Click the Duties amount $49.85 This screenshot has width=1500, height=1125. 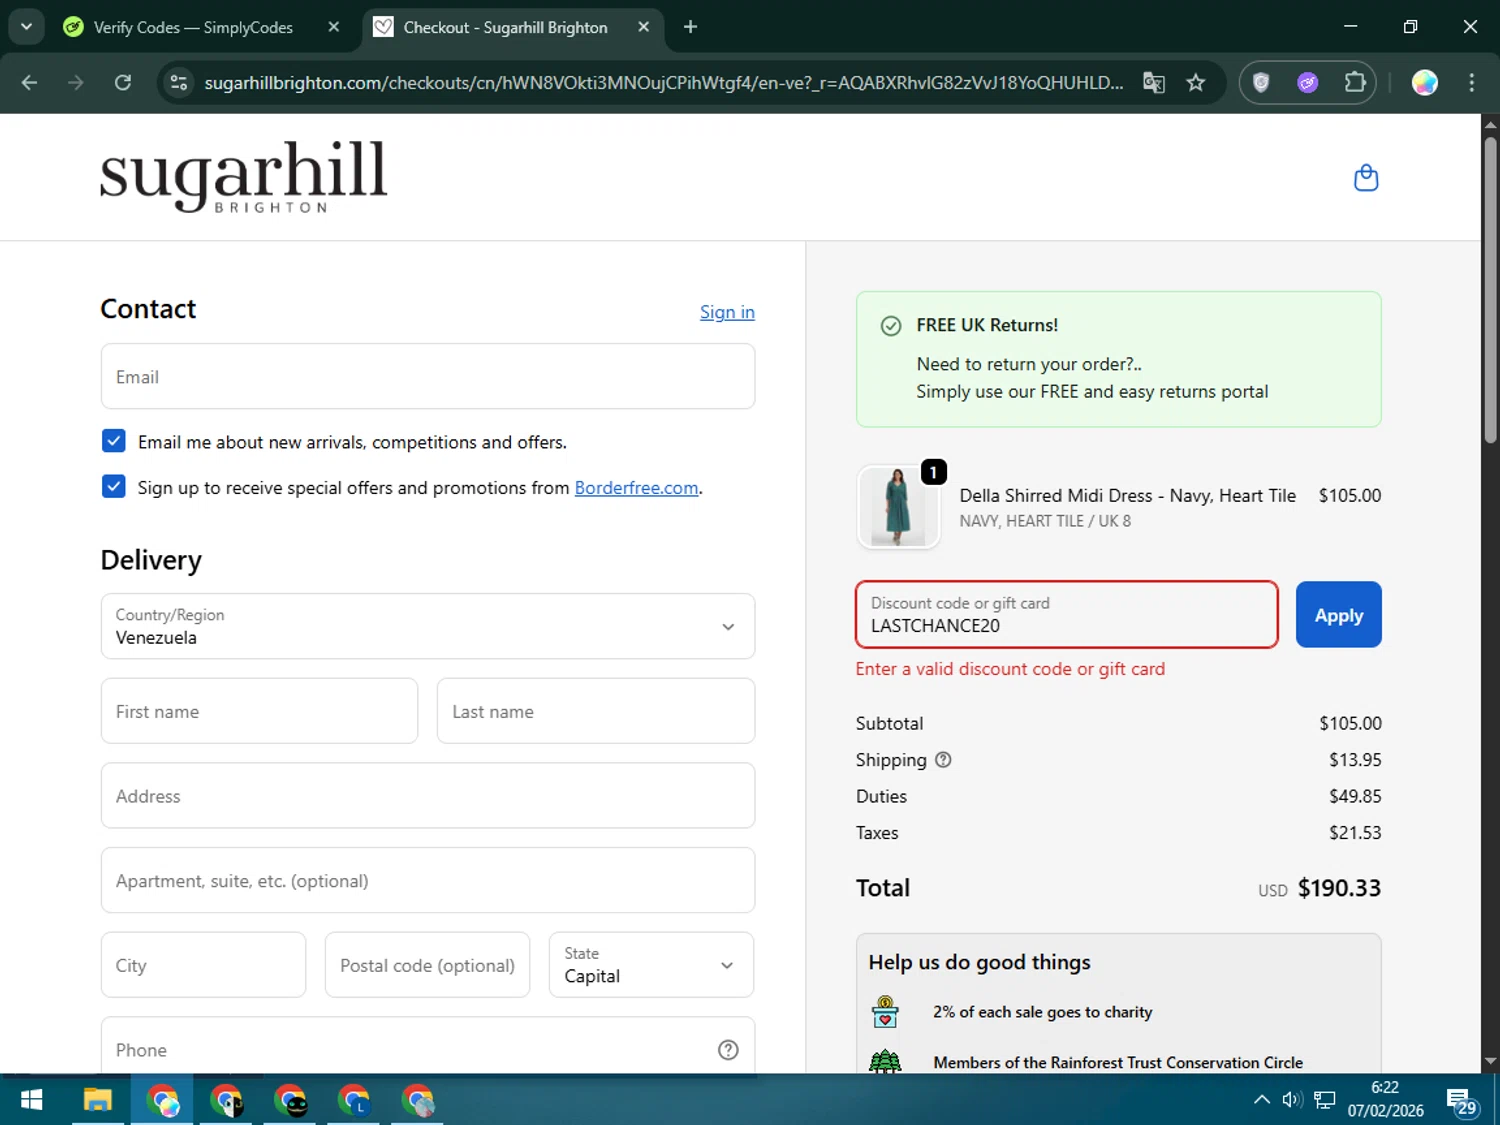pyautogui.click(x=1355, y=796)
